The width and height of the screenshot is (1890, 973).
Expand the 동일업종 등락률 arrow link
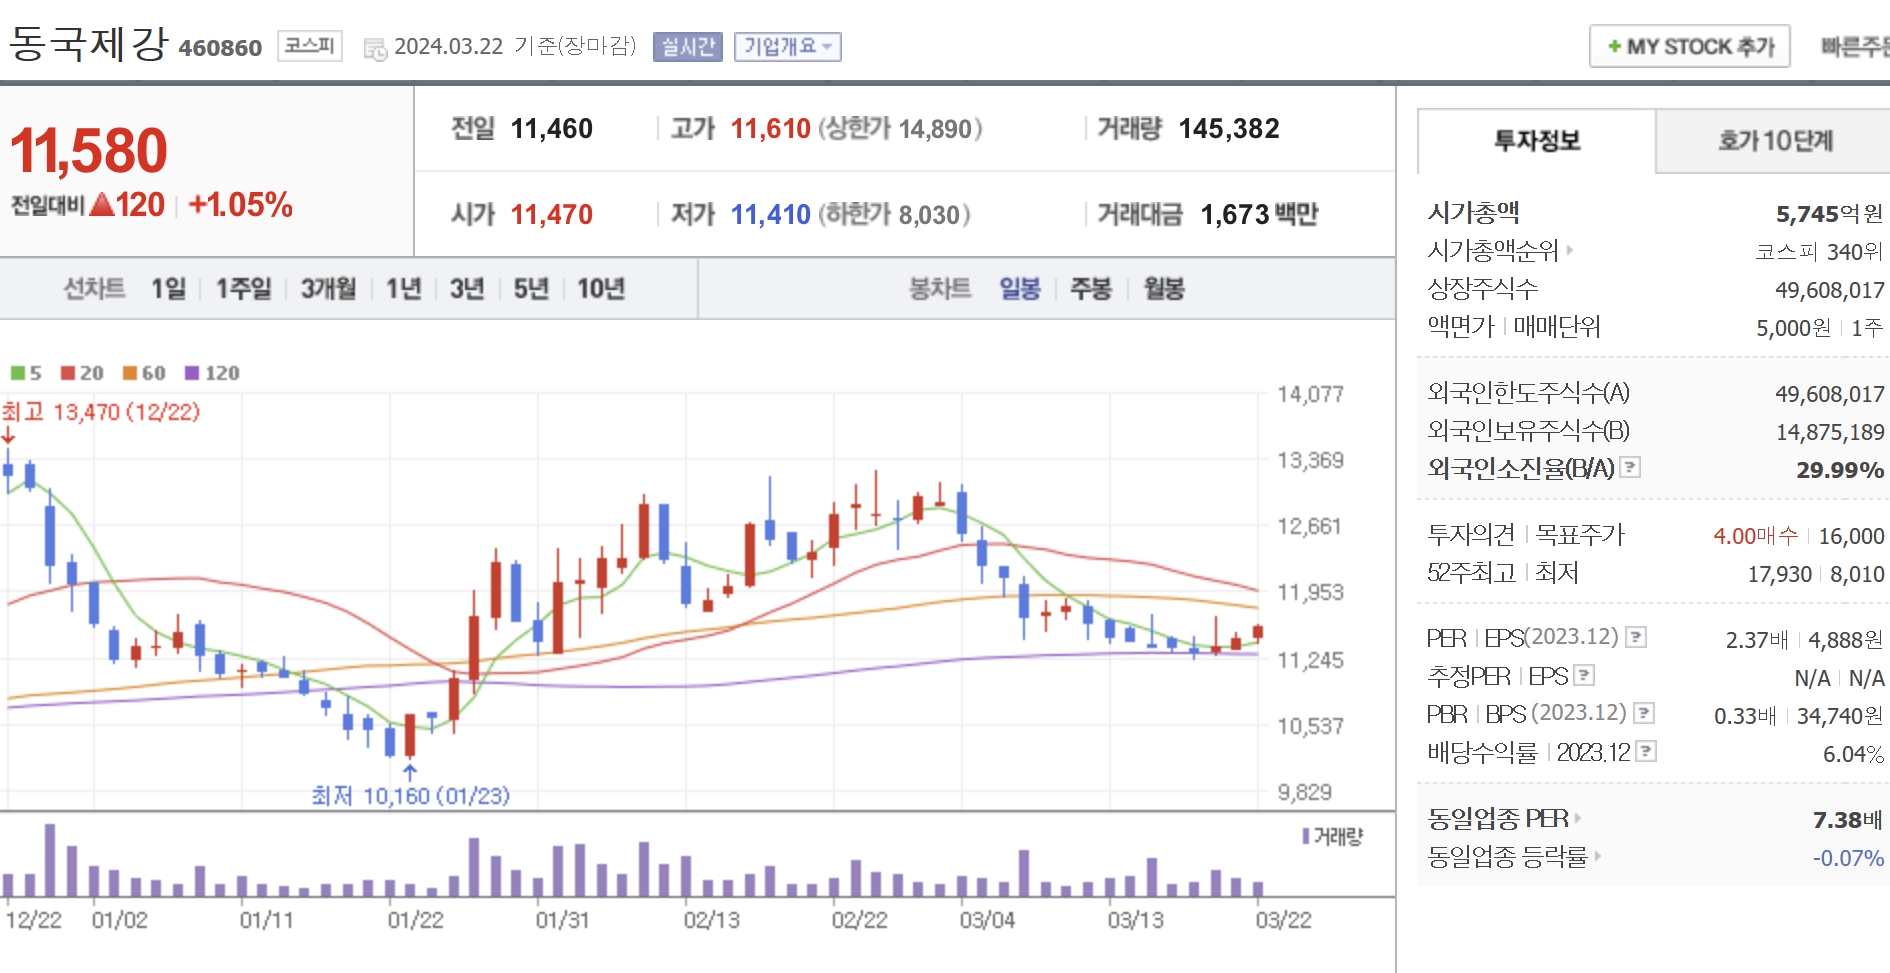1597,856
